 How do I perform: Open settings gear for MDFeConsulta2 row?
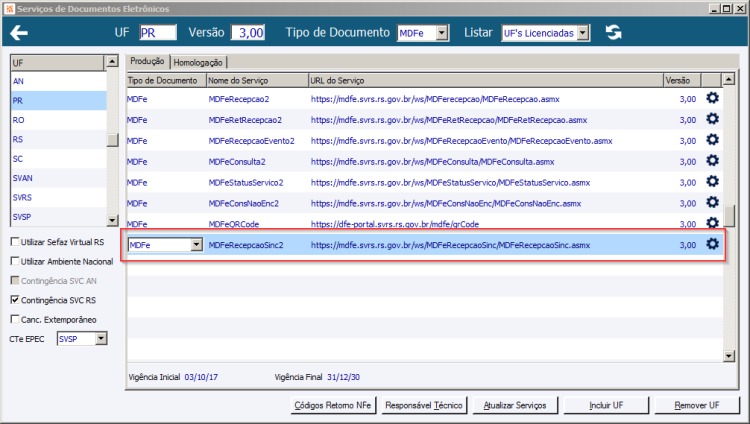coord(712,160)
